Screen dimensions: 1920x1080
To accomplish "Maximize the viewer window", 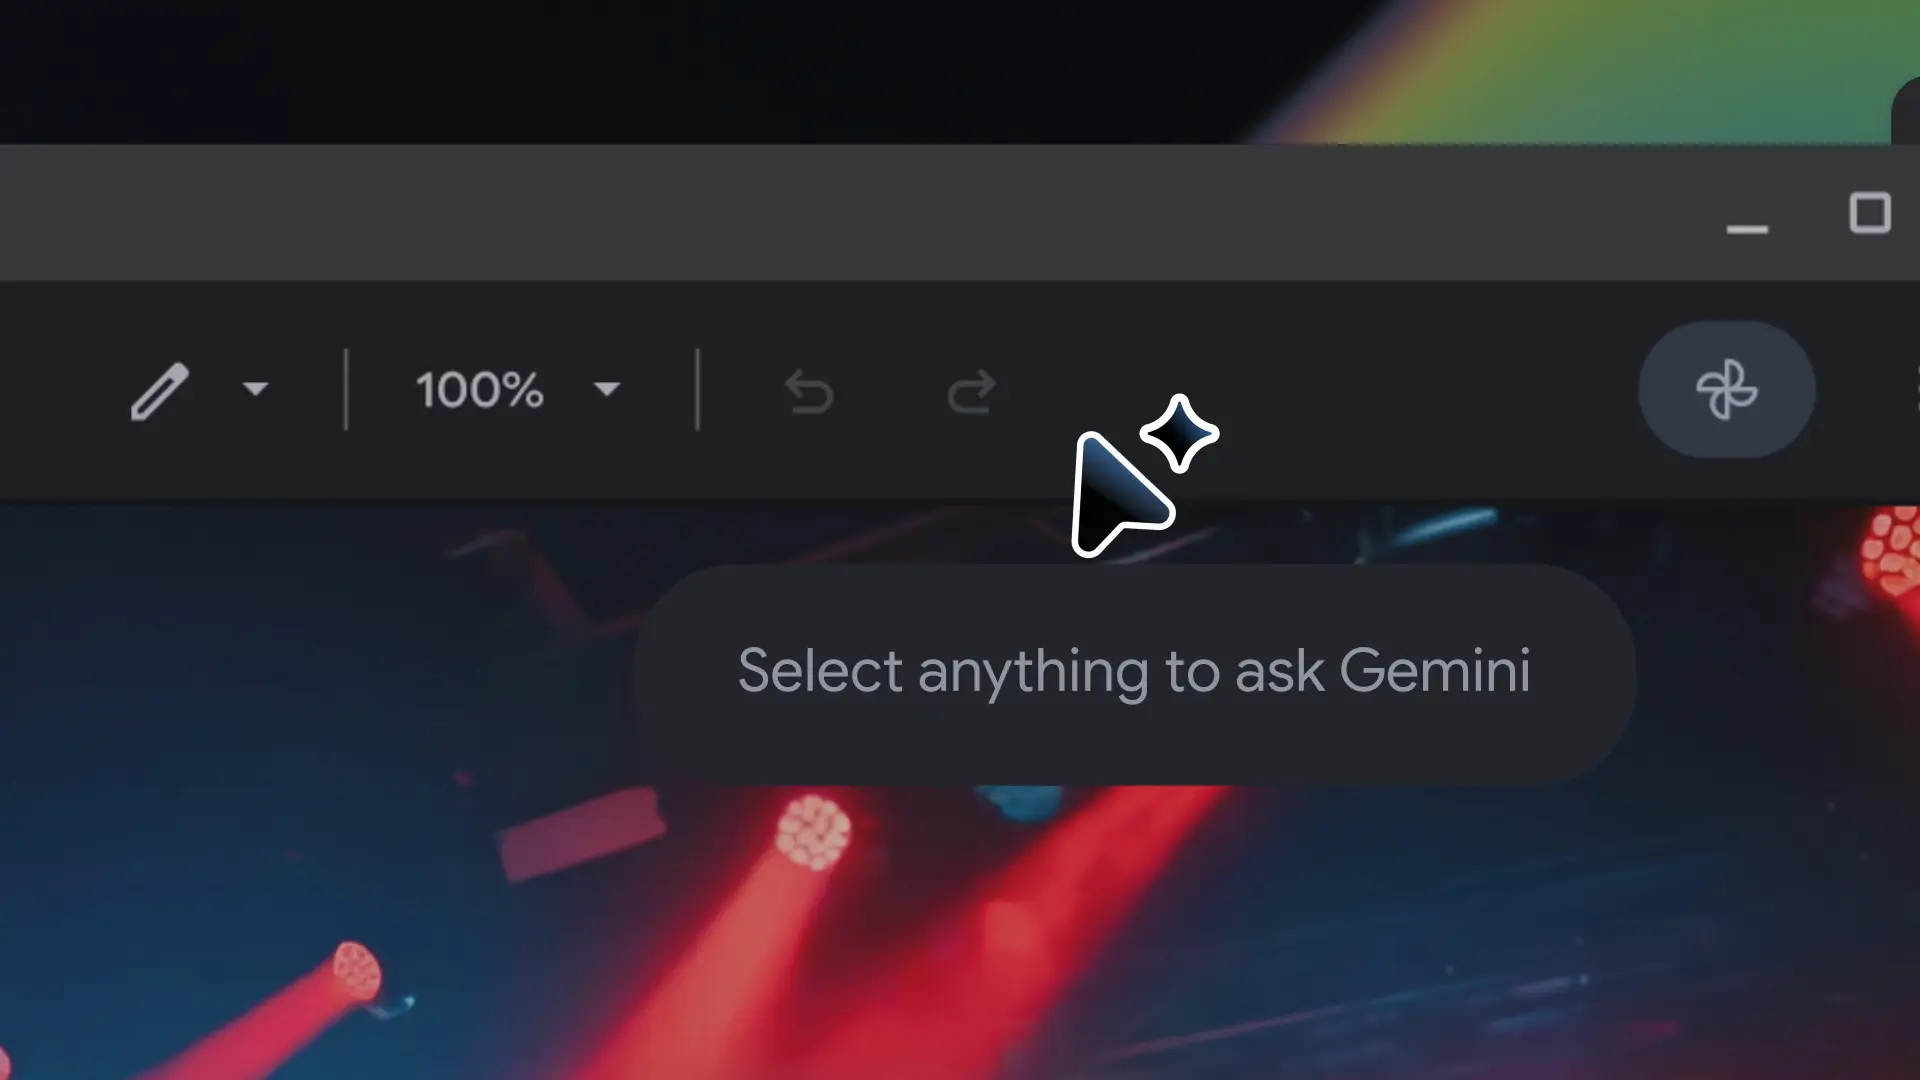I will pos(1870,213).
